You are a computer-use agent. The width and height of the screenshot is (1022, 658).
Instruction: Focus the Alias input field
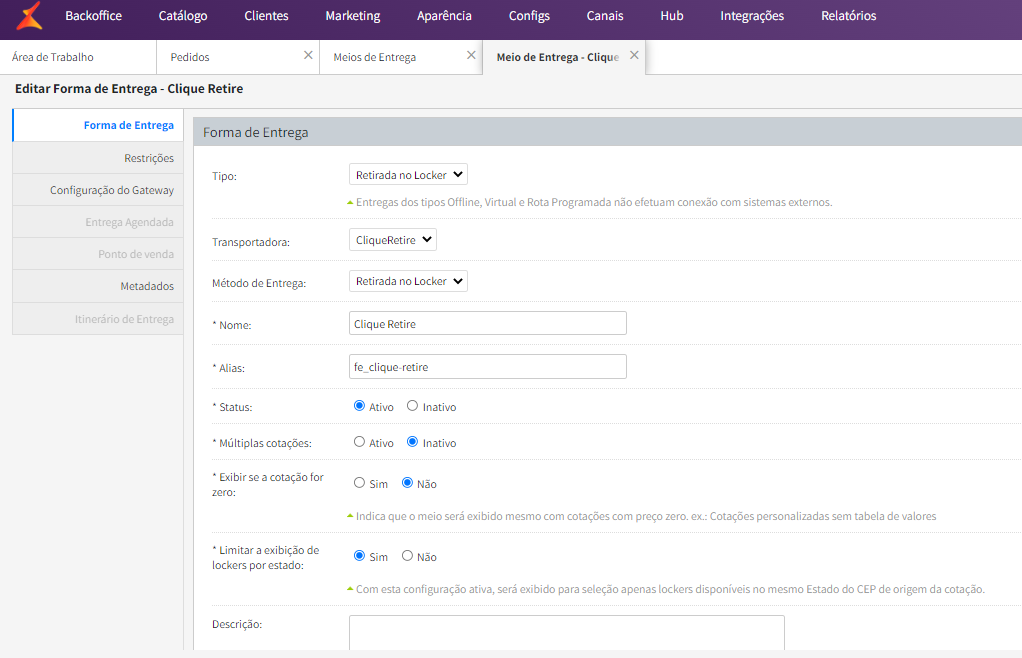tap(488, 366)
